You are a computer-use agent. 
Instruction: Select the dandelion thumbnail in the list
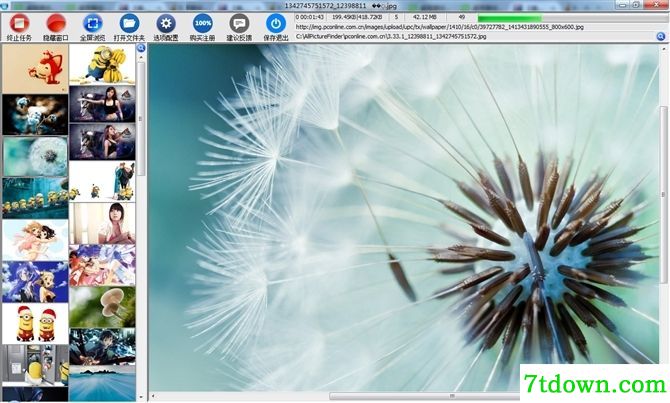(35, 156)
